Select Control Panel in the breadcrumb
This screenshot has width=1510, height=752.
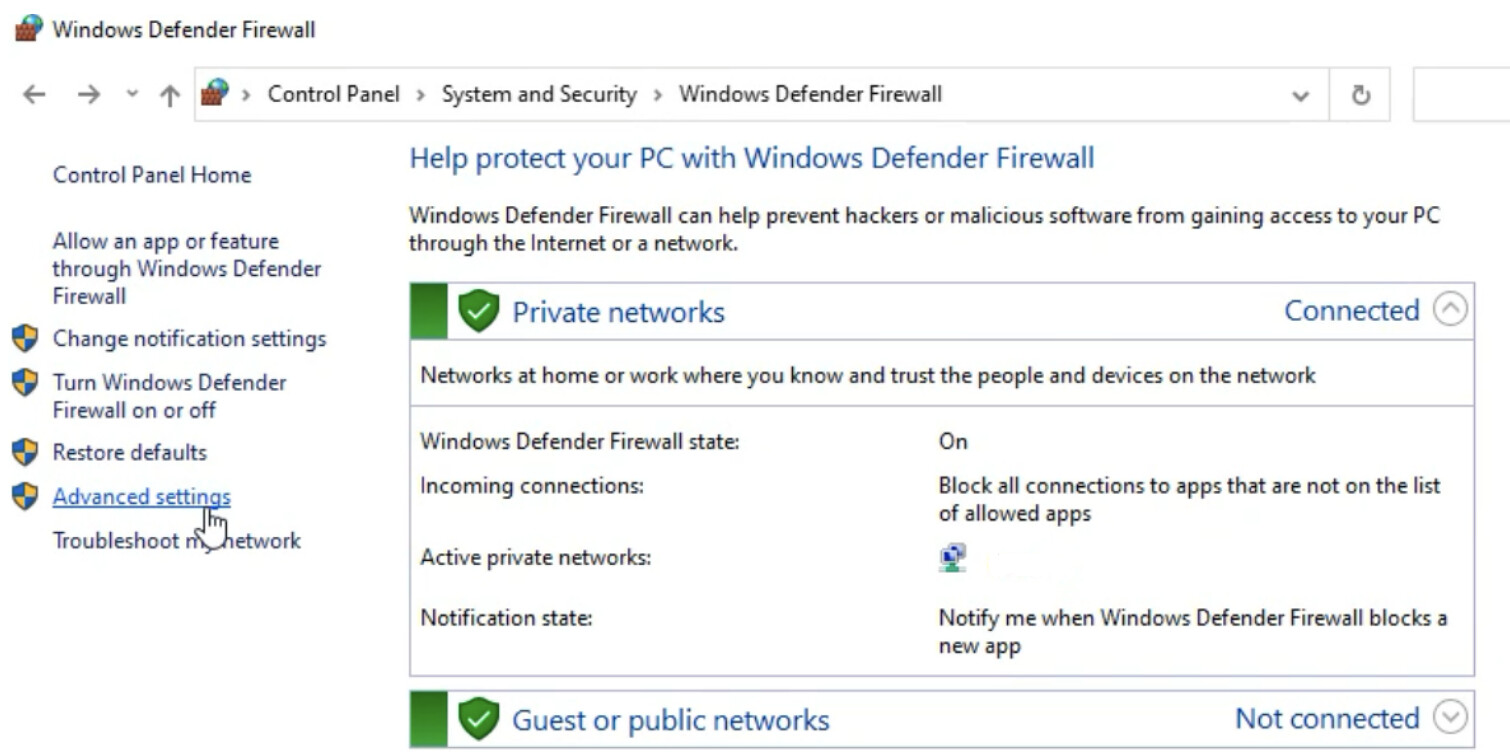point(333,94)
